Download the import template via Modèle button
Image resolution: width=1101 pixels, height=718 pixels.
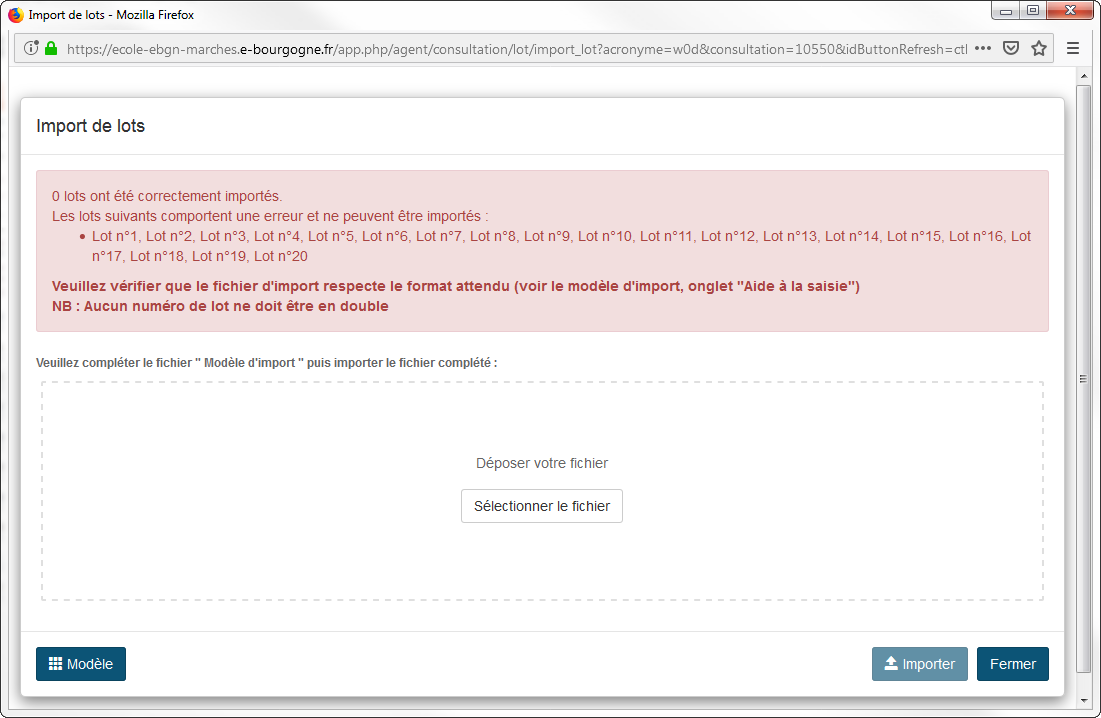coord(81,664)
